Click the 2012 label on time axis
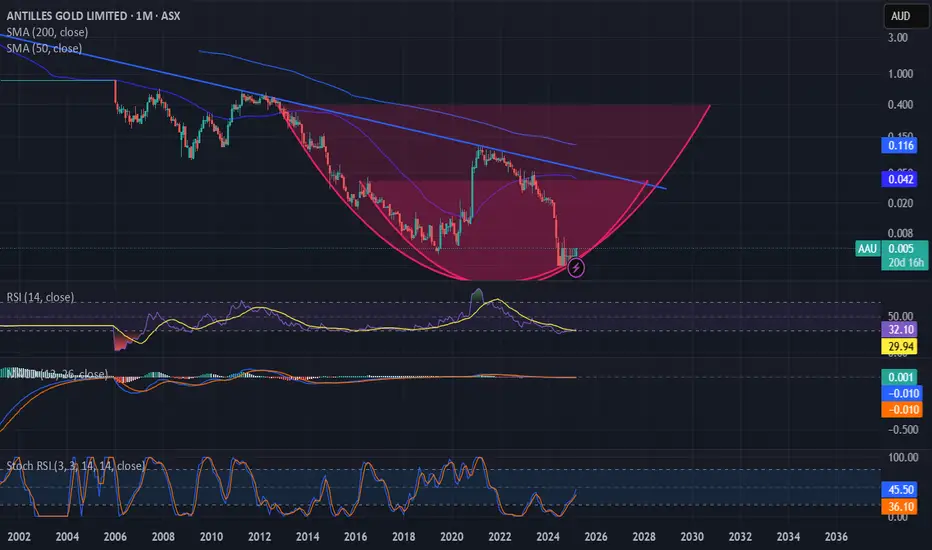Screen dimensions: 932x550 (259, 536)
